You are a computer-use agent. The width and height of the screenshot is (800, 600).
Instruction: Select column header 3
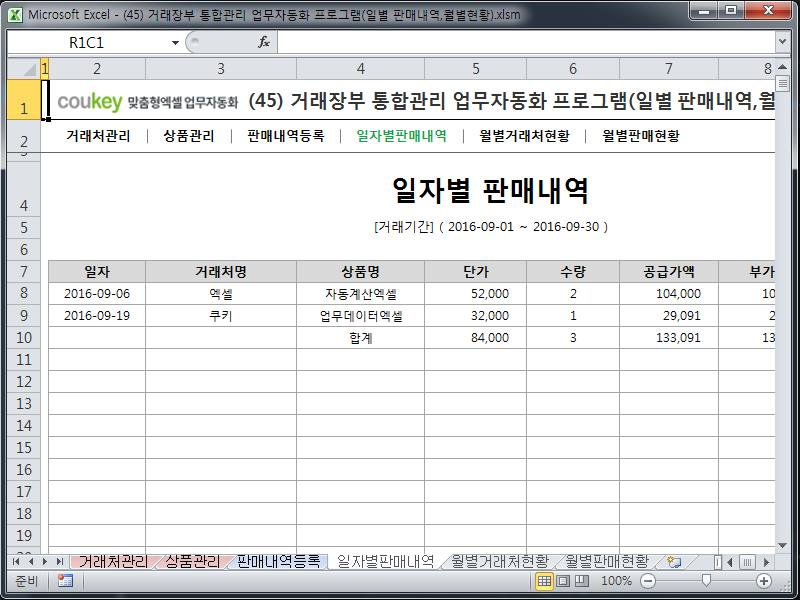(x=221, y=68)
